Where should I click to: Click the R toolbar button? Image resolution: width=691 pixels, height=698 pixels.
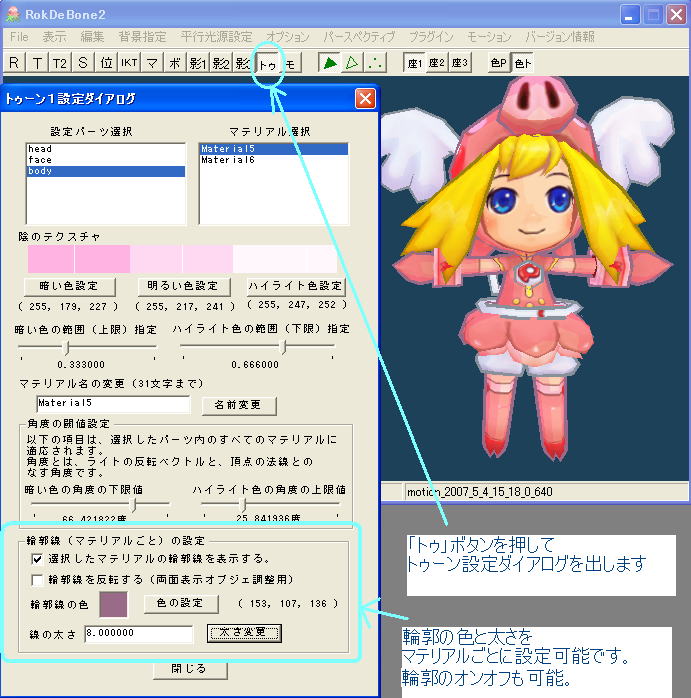point(14,63)
